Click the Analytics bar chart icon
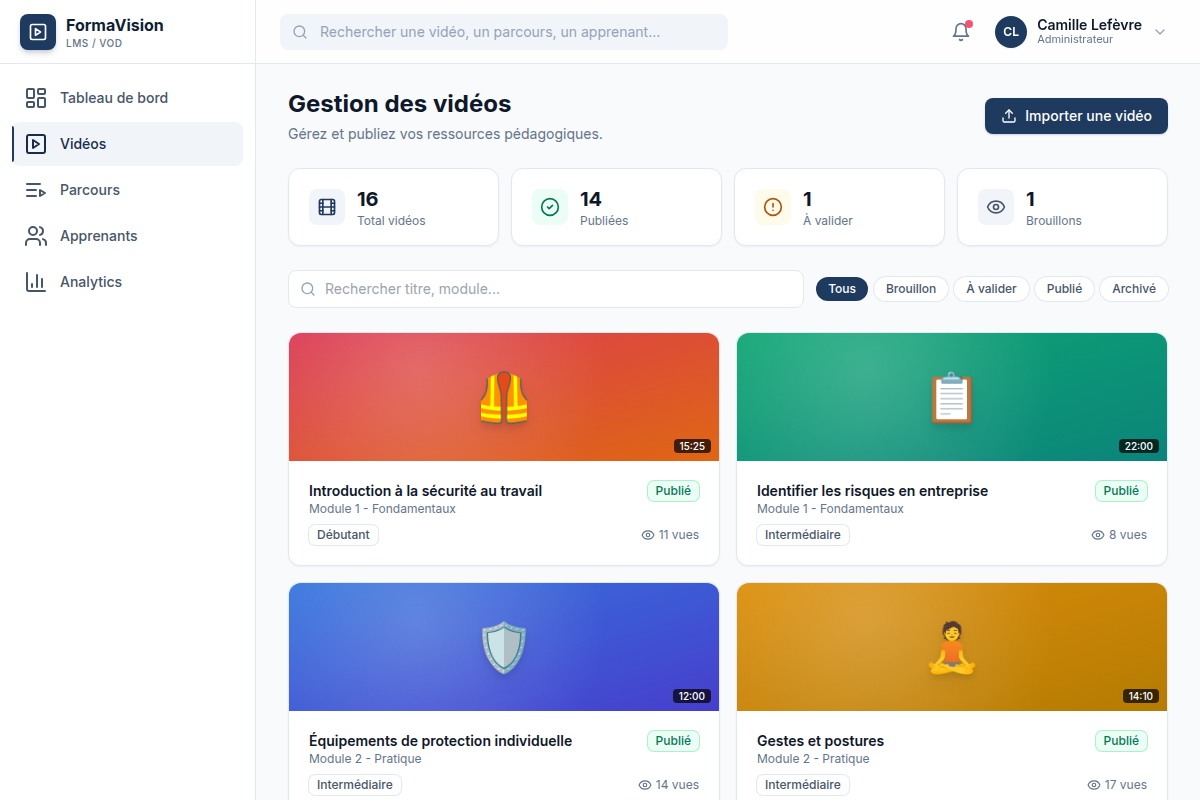This screenshot has height=800, width=1200. click(36, 282)
